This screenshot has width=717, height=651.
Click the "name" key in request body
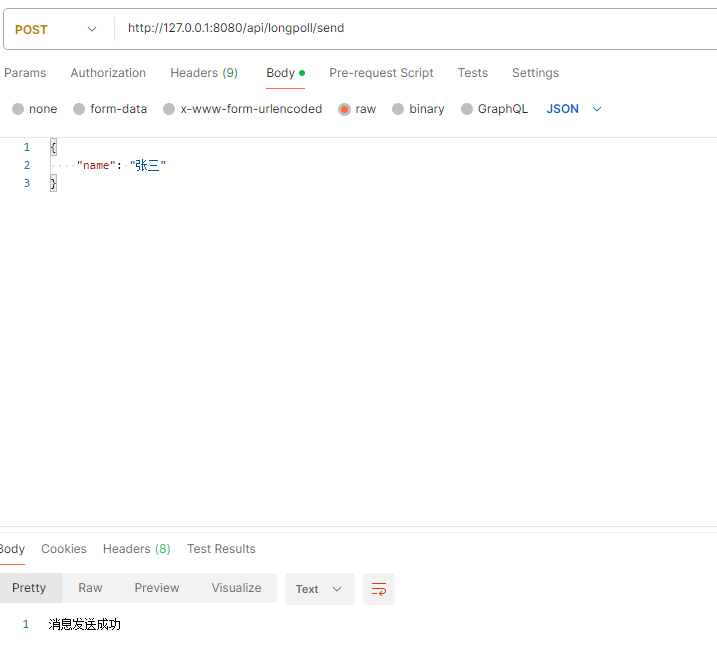tap(96, 165)
